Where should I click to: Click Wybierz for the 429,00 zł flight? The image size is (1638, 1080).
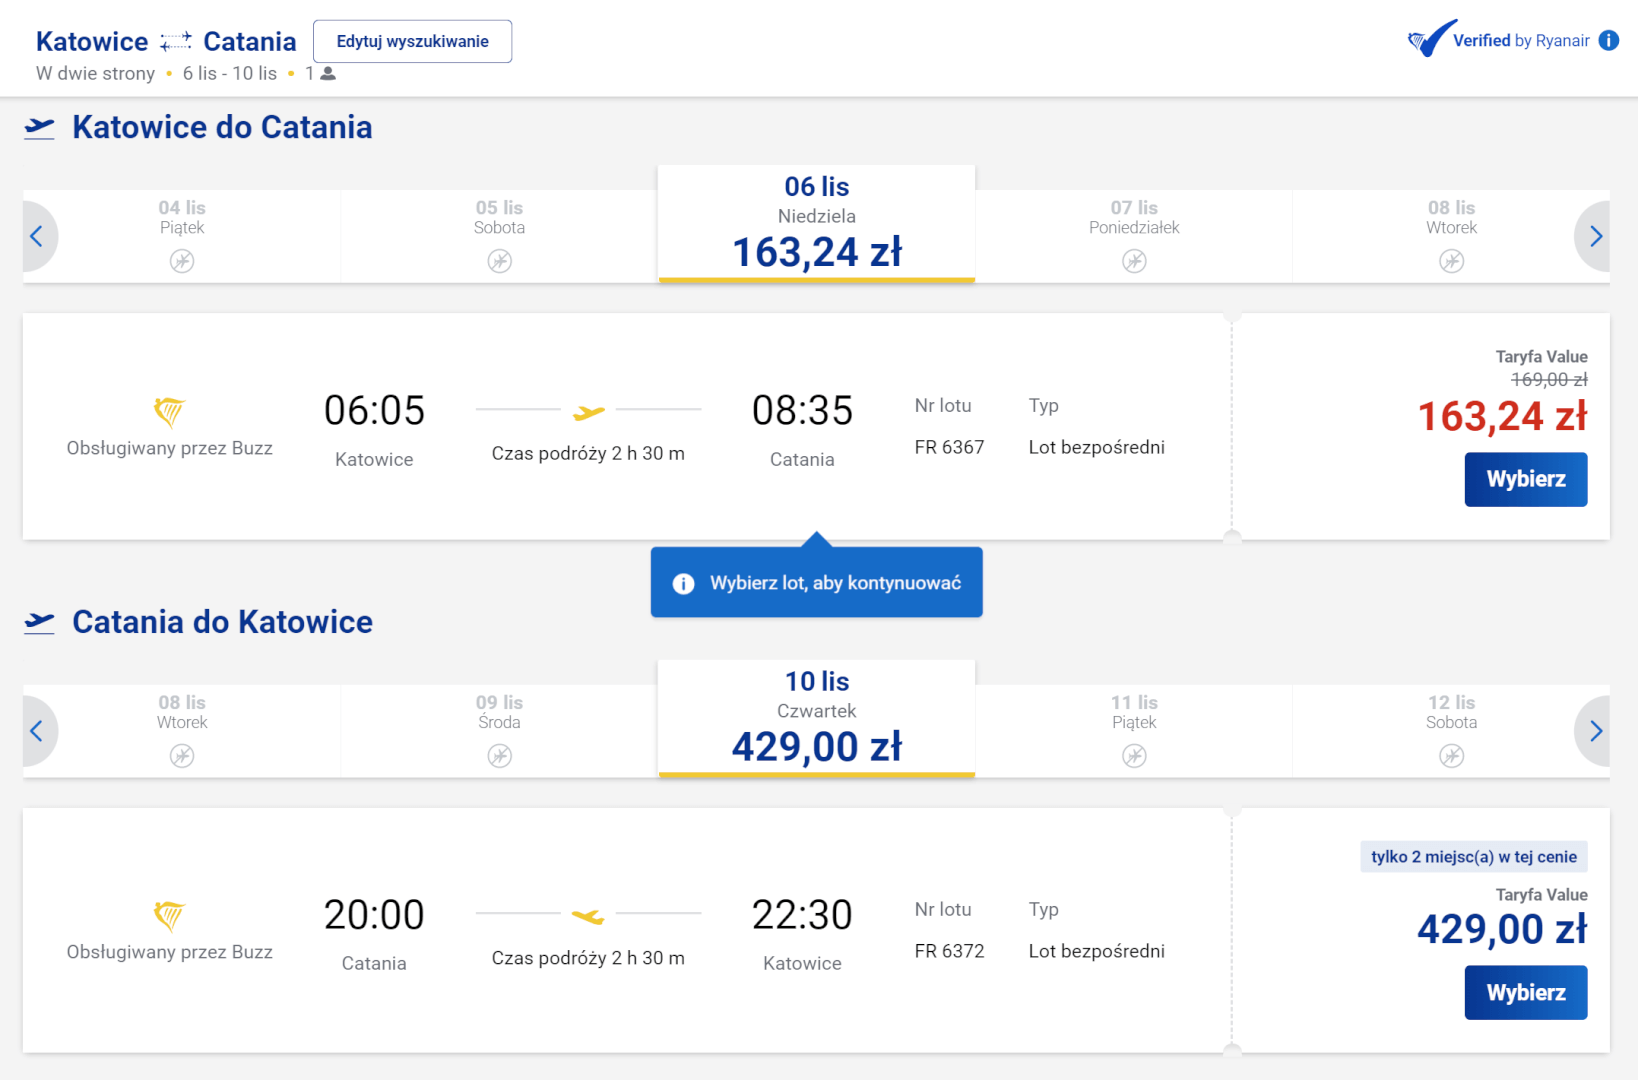tap(1526, 992)
